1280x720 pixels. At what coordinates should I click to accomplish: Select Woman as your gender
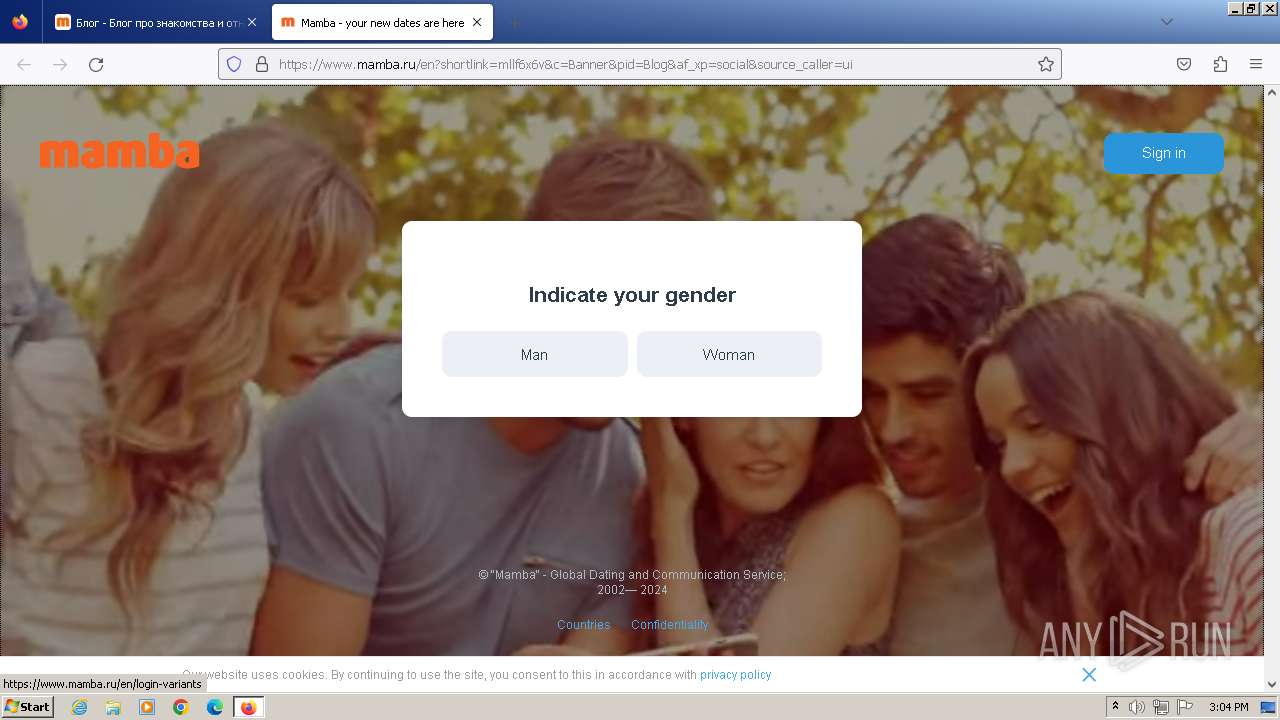click(729, 354)
